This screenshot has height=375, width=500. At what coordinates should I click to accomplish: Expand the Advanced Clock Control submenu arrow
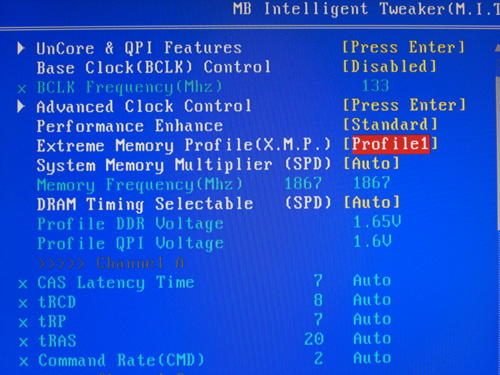coord(21,107)
